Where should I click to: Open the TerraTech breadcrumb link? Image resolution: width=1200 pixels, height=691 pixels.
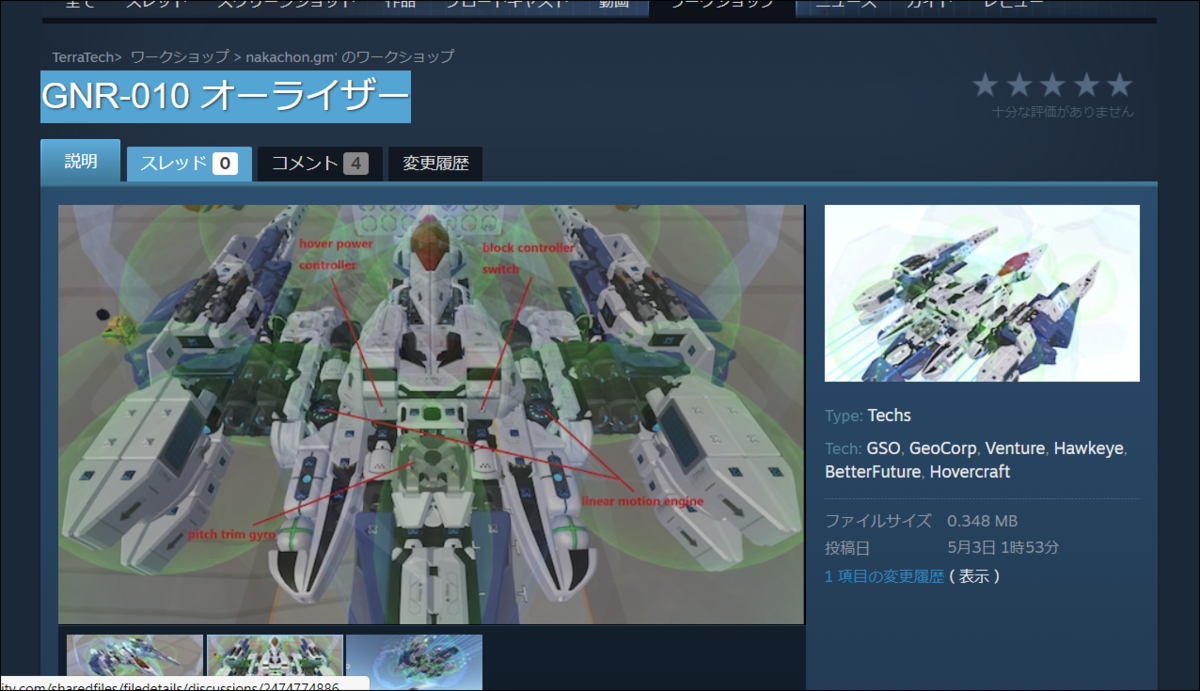click(x=83, y=56)
